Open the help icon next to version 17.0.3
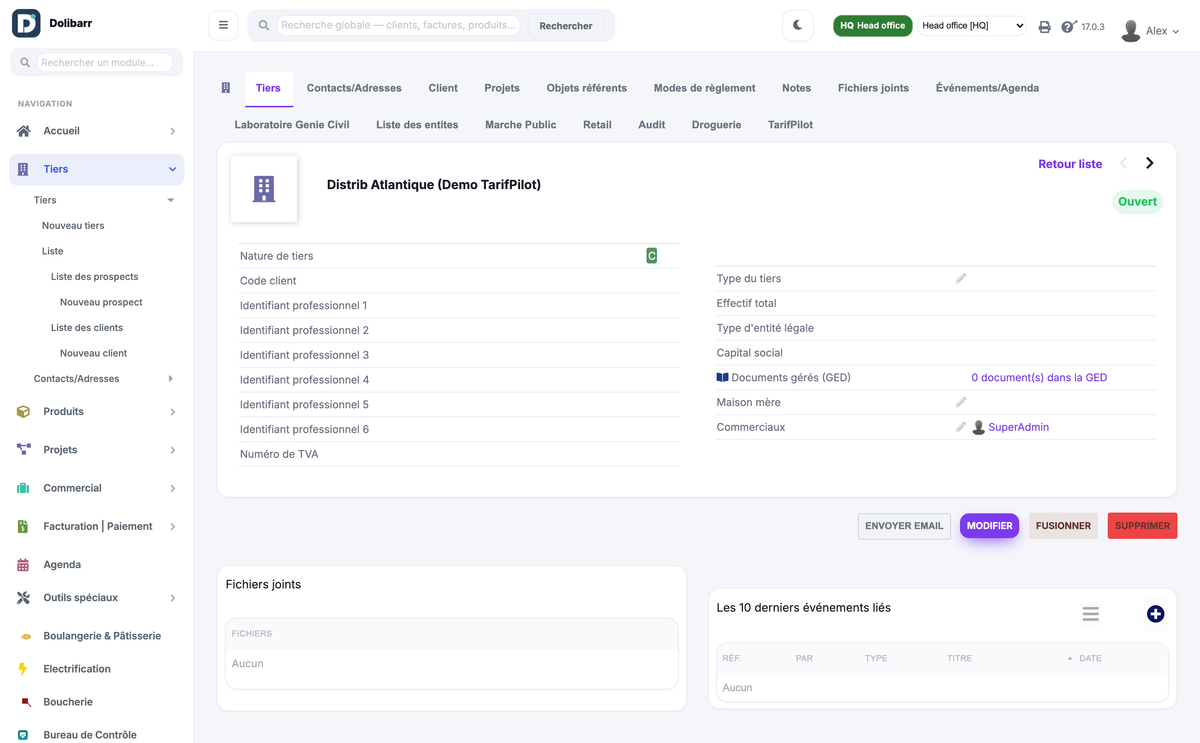The image size is (1200, 743). 1068,27
